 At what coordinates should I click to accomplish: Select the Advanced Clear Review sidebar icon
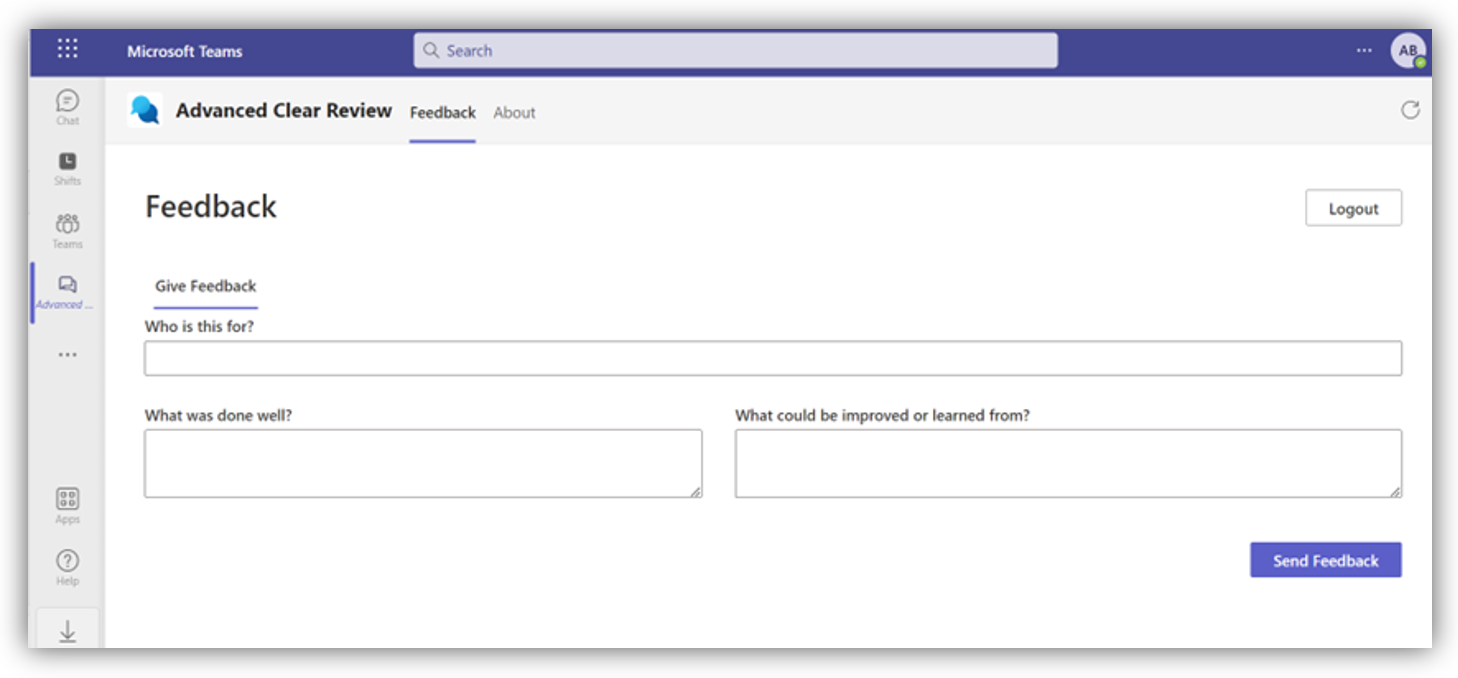[67, 290]
